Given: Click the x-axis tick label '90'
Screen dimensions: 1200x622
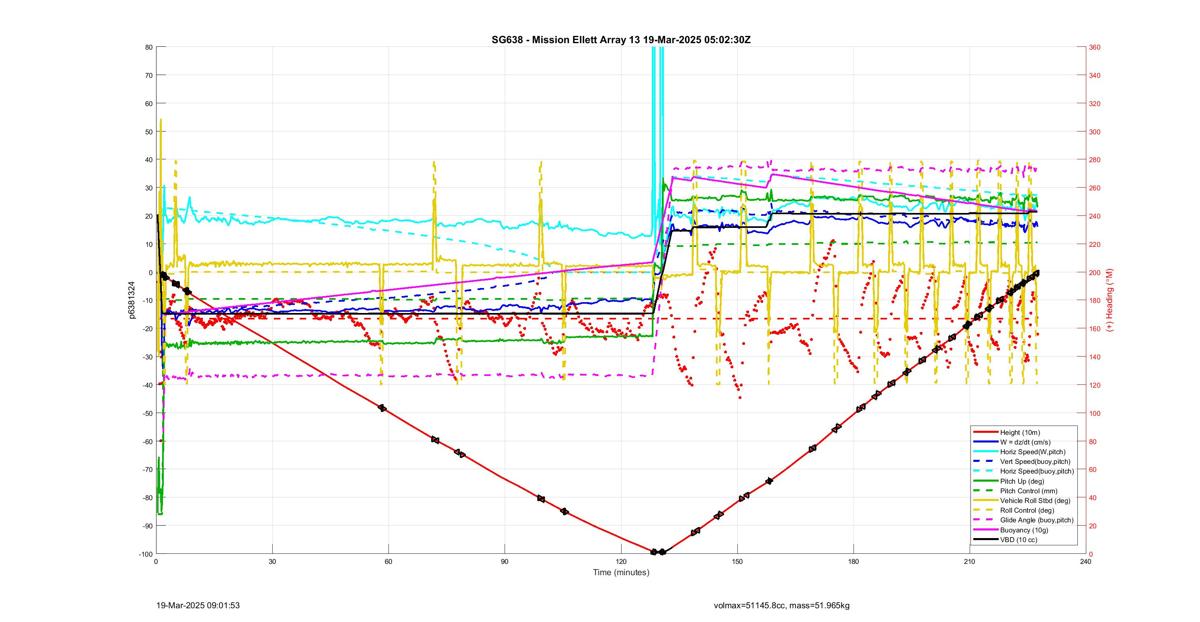Looking at the screenshot, I should (x=505, y=562).
